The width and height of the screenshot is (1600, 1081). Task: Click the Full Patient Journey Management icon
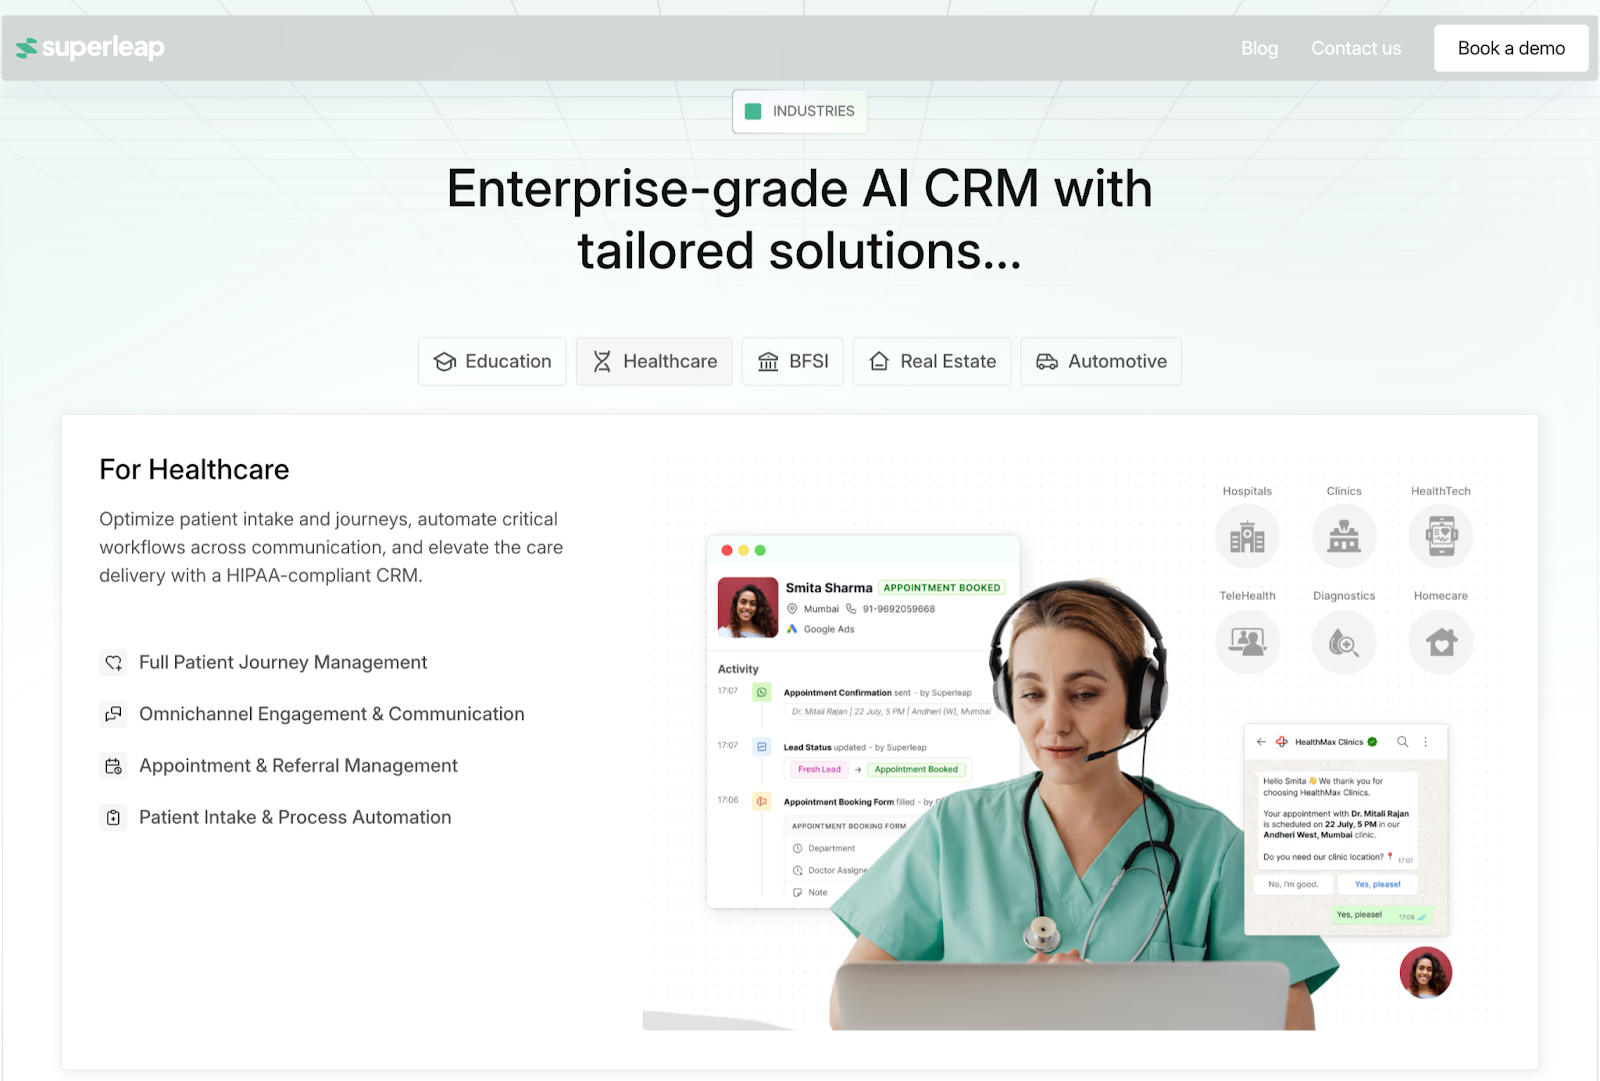[114, 663]
